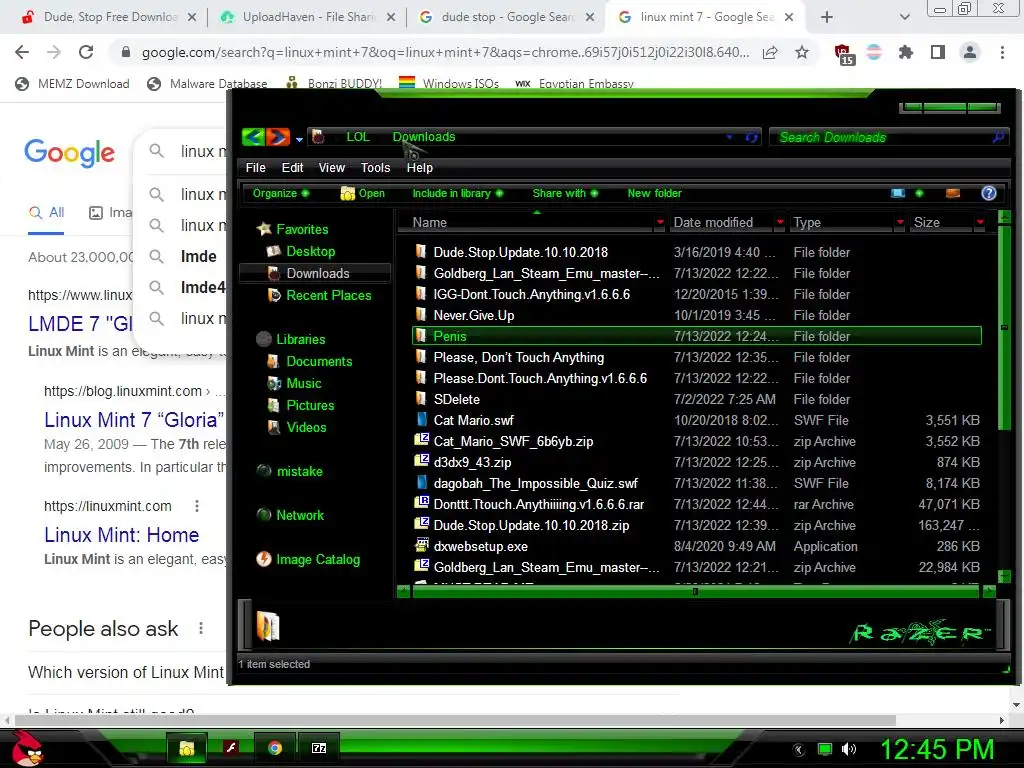Open Chrome's three-dot menu

pos(1002,52)
